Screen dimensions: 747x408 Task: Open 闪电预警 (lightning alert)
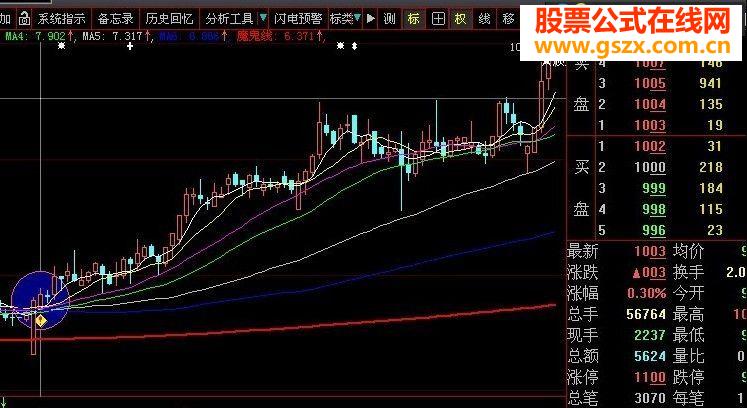(298, 19)
